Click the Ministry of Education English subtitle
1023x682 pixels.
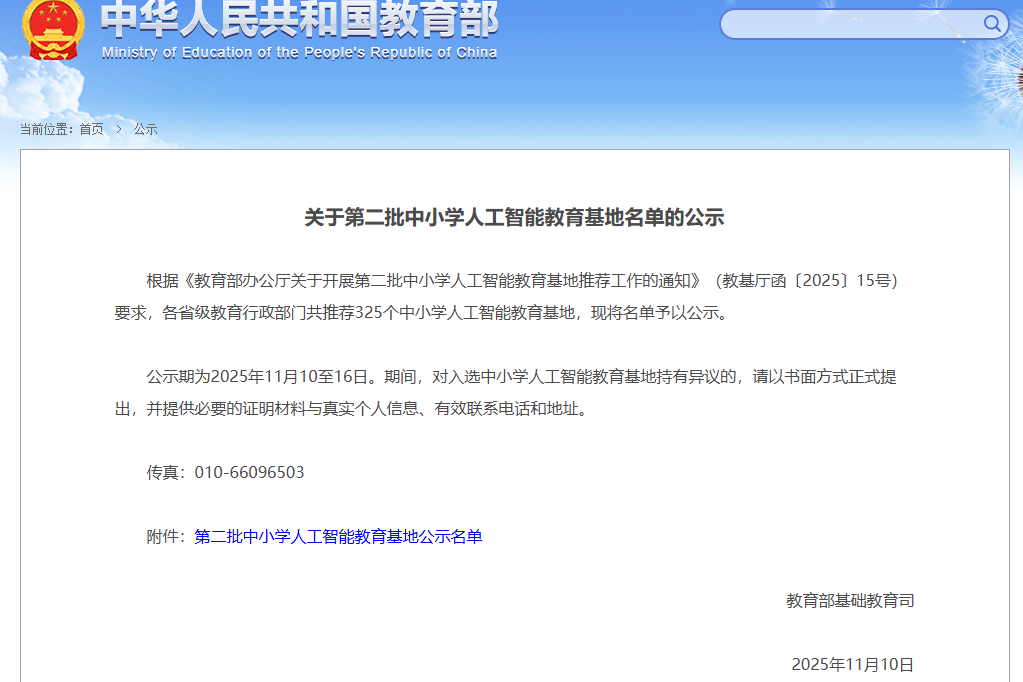pyautogui.click(x=299, y=53)
